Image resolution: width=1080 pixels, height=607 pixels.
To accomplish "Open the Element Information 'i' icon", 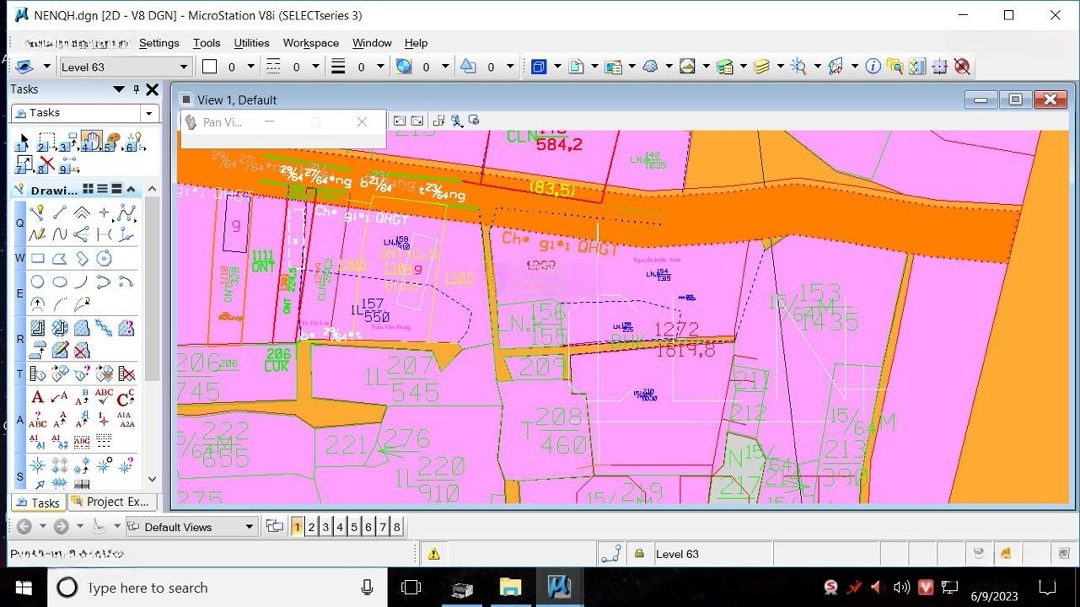I will [873, 67].
